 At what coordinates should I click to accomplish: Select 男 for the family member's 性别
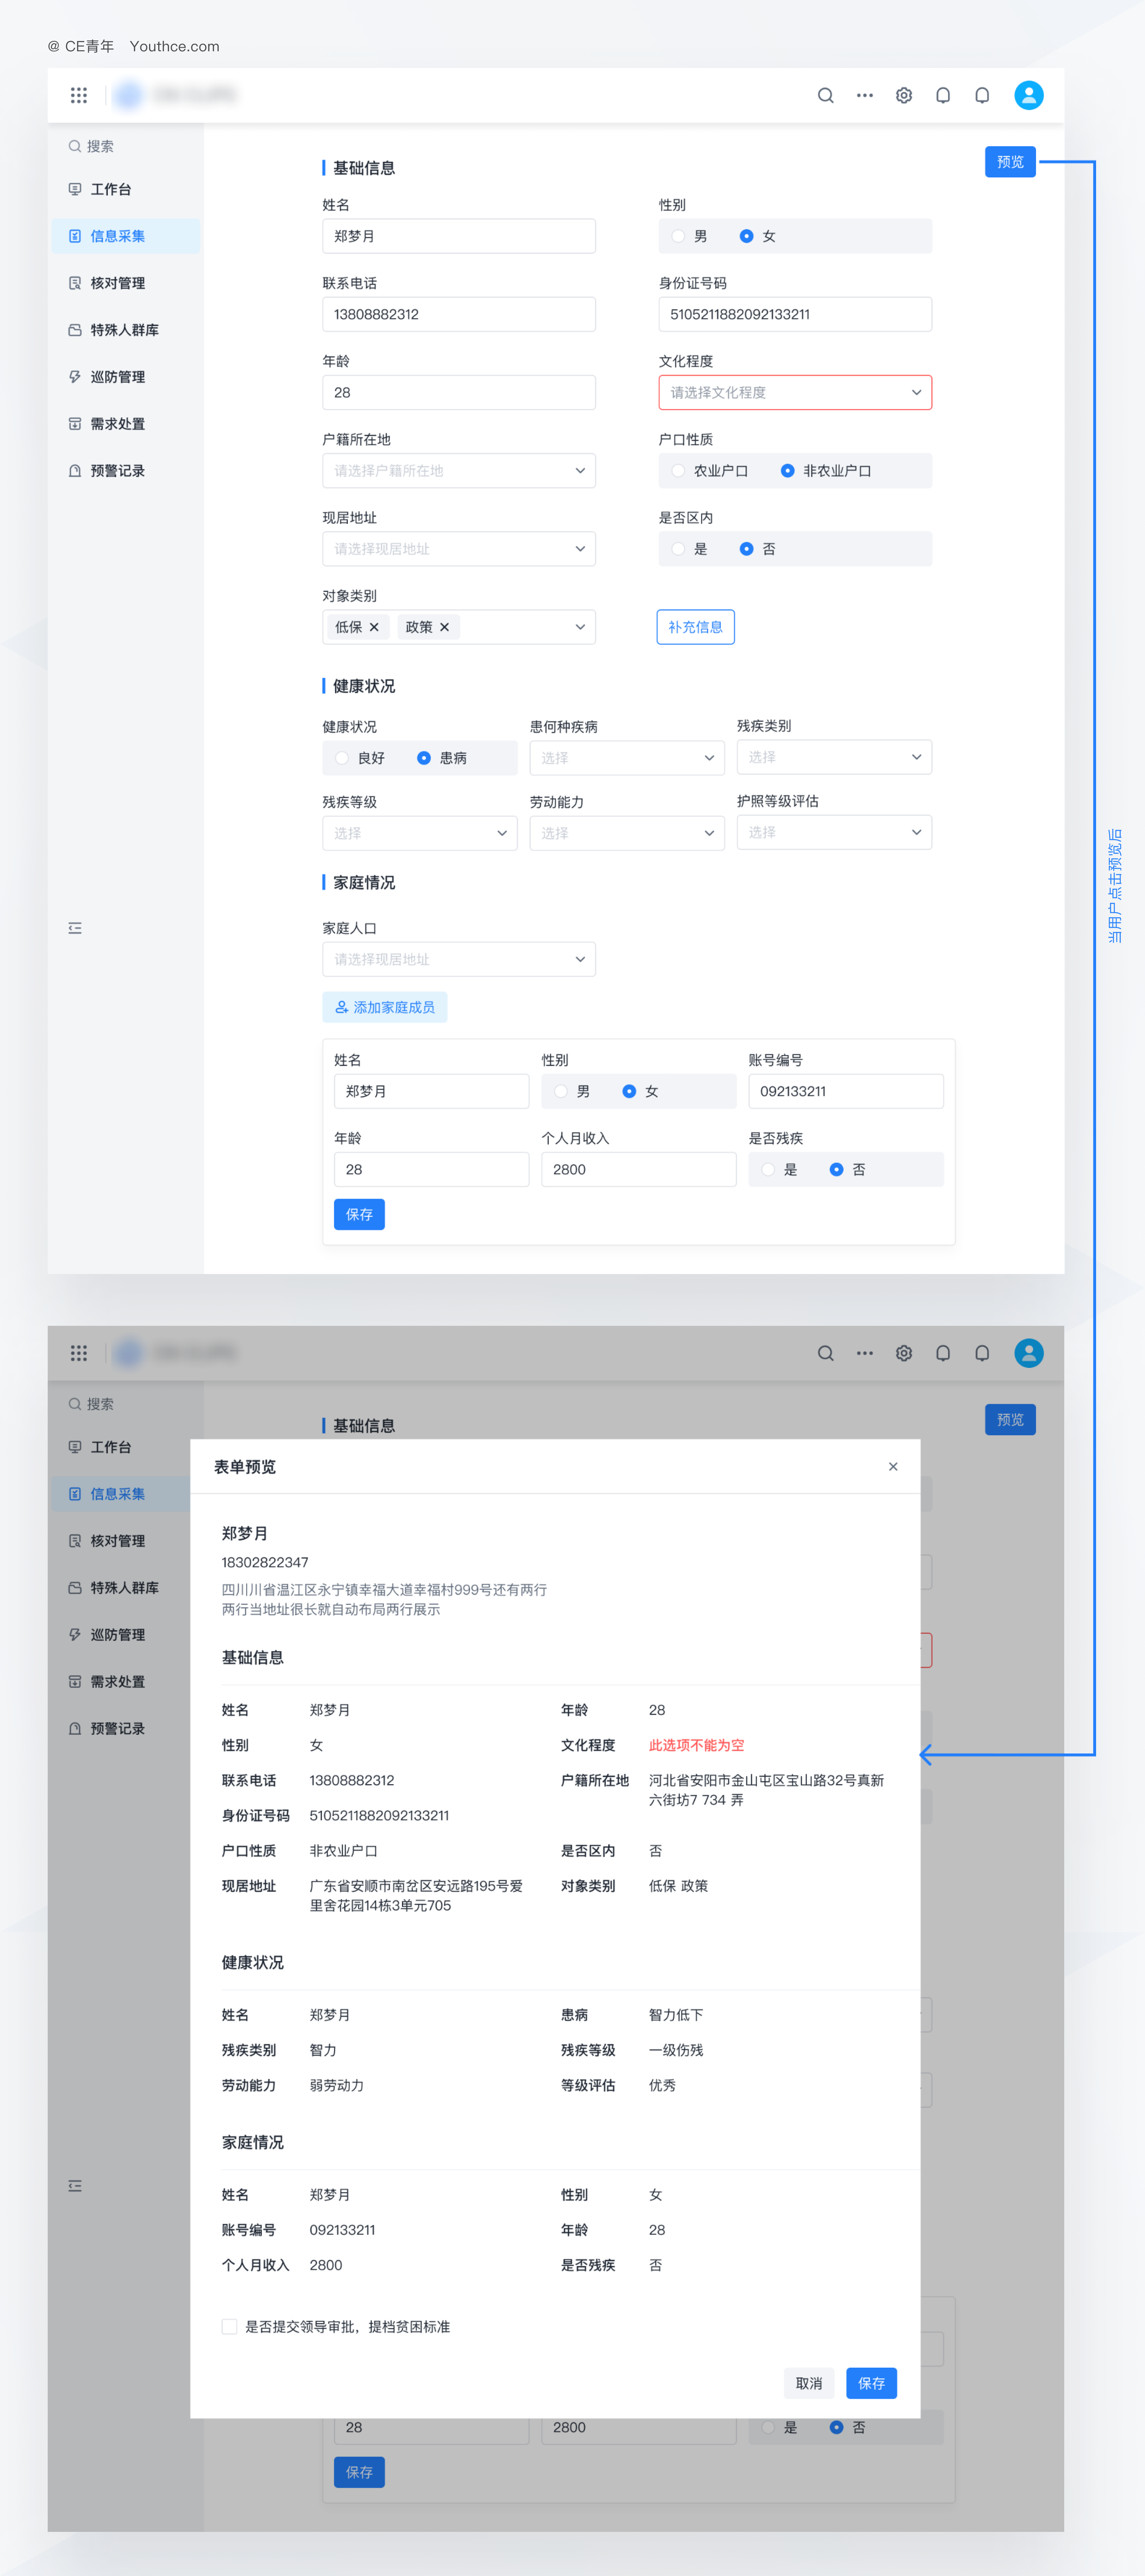(x=561, y=1091)
